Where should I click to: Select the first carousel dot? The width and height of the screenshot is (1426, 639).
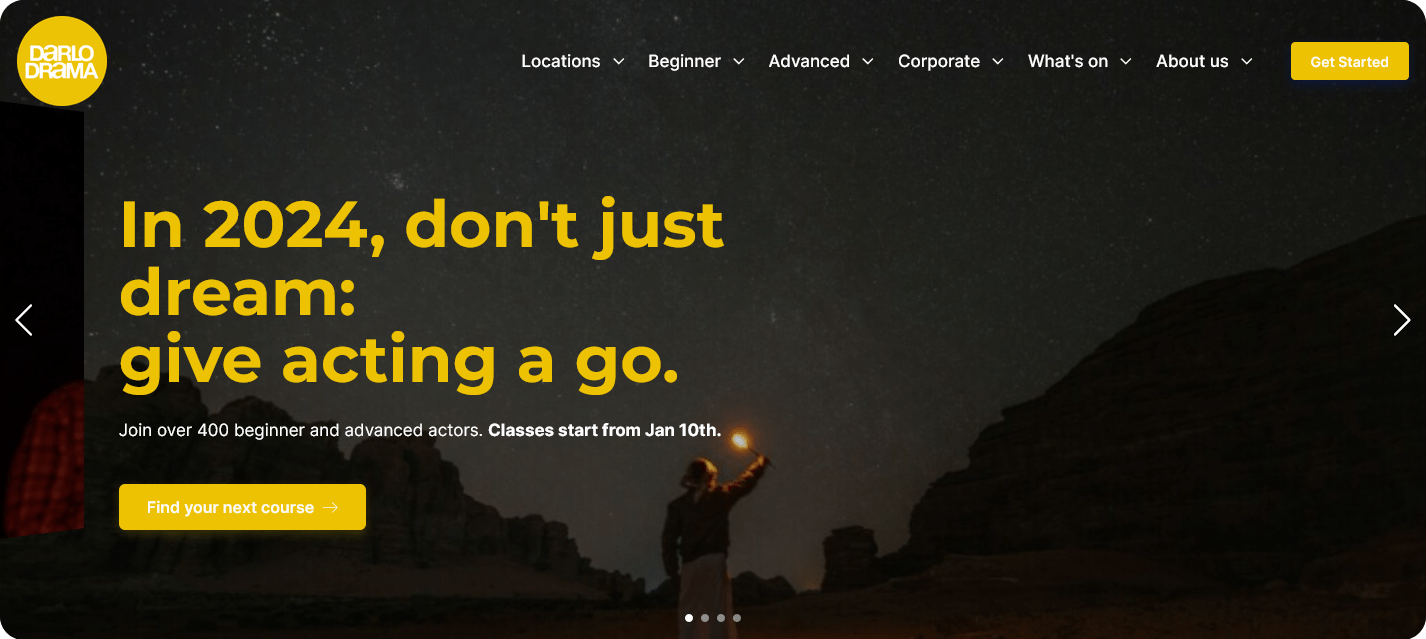[x=689, y=618]
